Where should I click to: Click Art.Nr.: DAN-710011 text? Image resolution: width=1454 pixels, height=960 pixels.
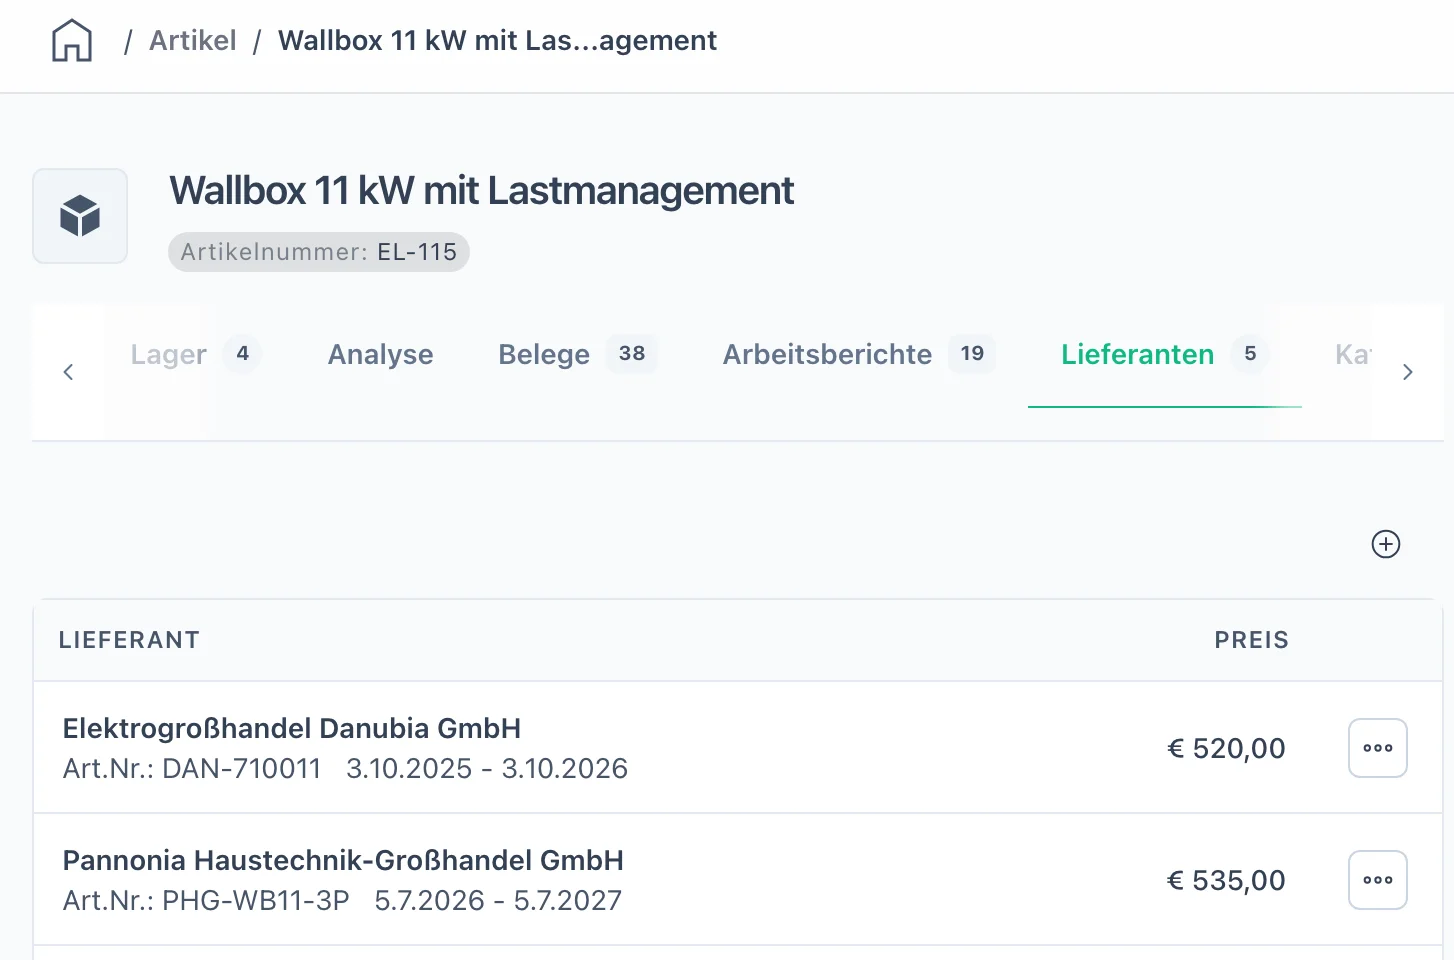(192, 768)
